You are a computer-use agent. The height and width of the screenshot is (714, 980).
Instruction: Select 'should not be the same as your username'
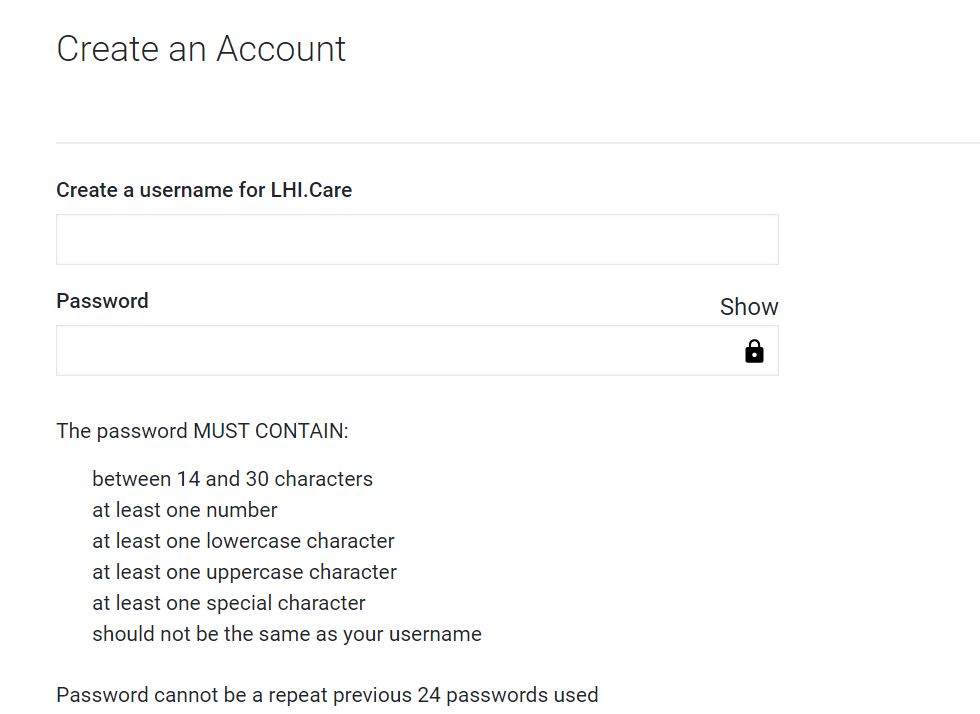[x=287, y=634]
